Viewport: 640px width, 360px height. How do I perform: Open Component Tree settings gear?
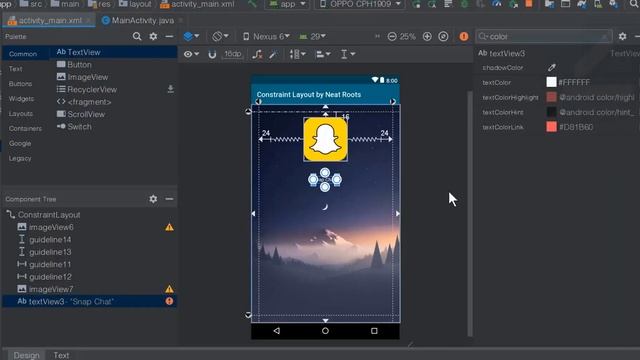153,199
